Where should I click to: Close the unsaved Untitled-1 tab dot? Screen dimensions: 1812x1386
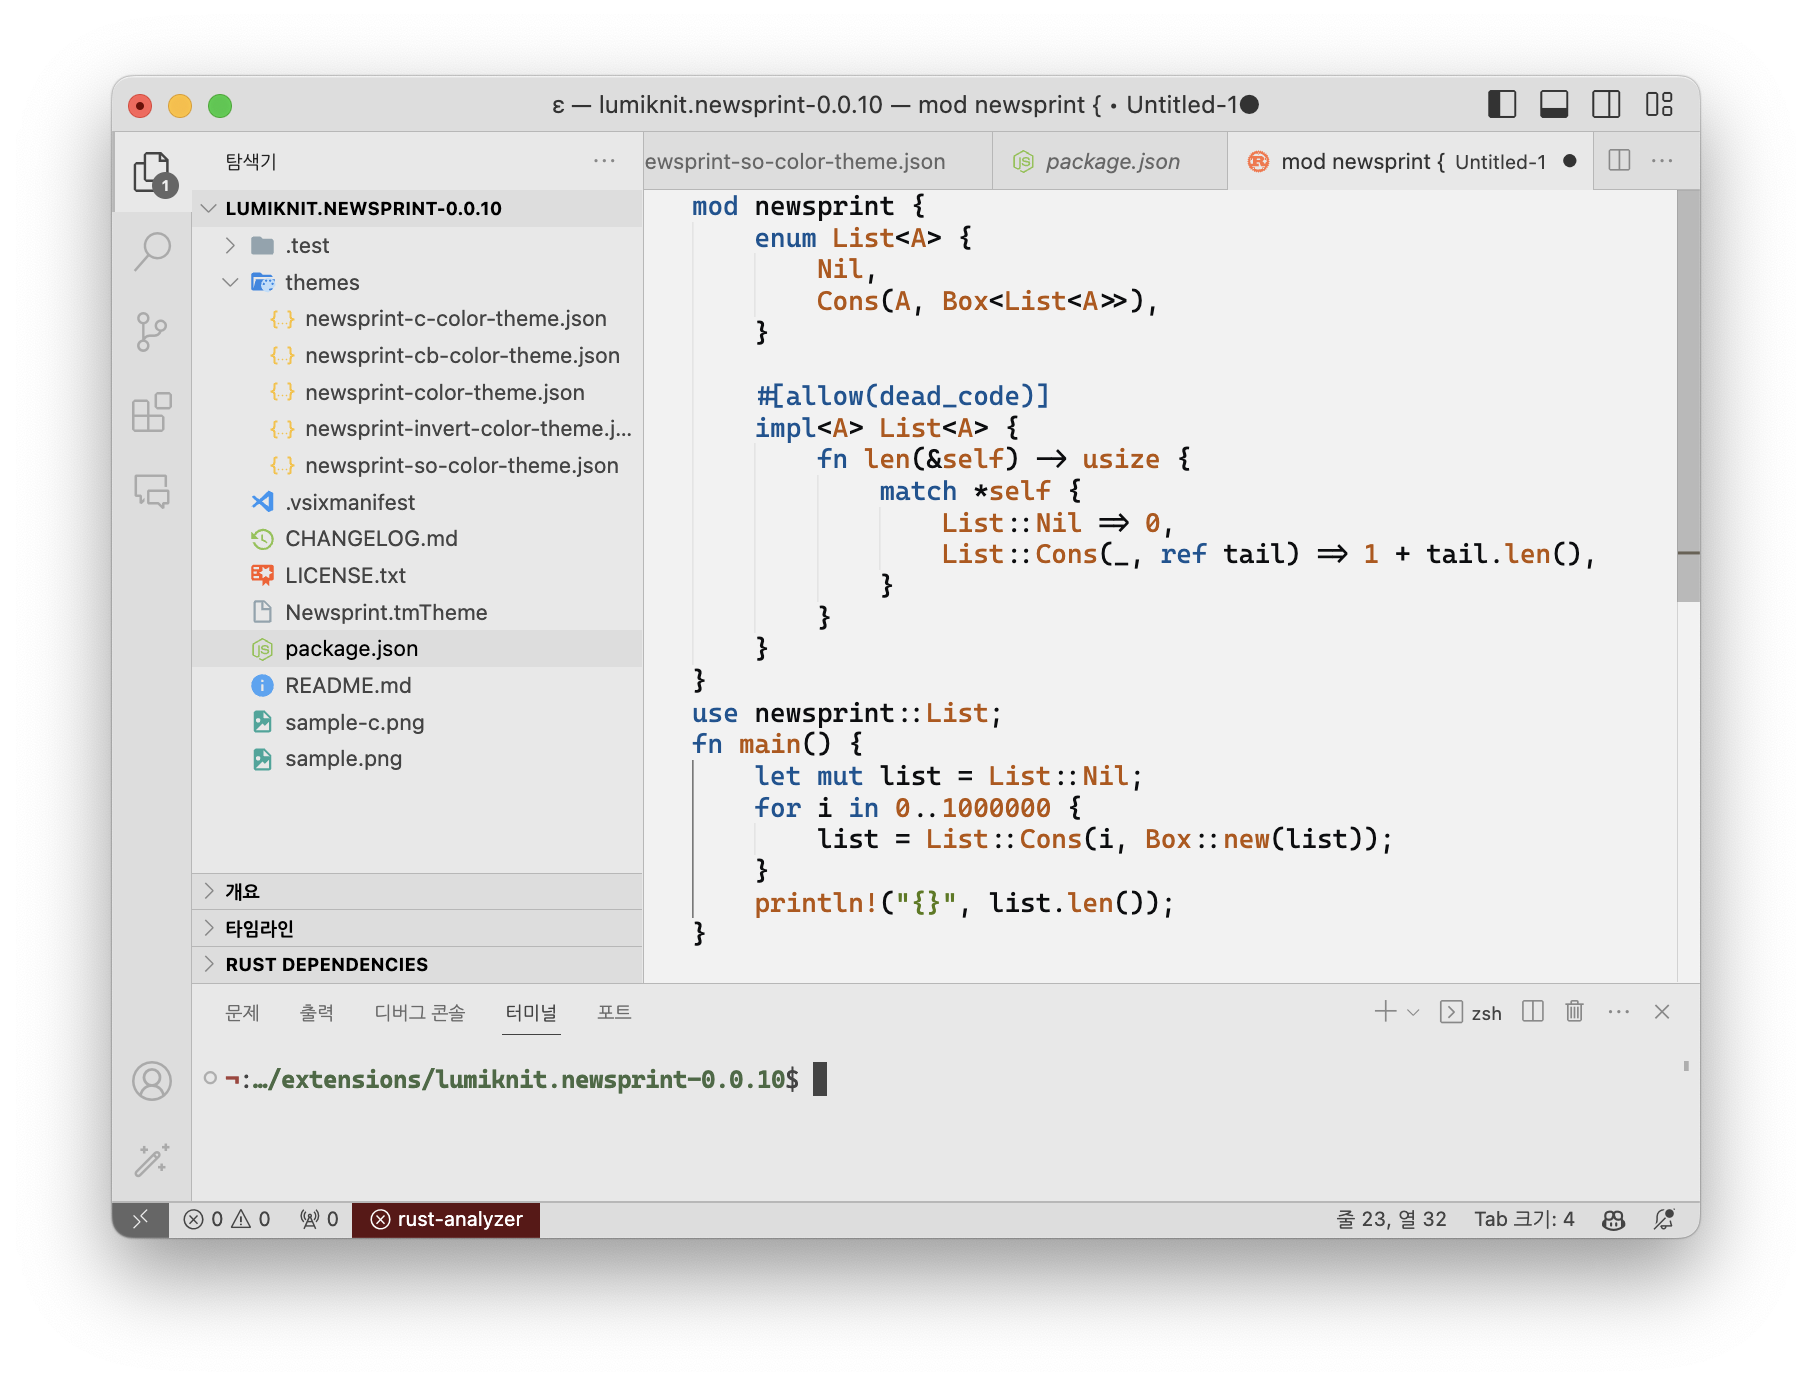click(1570, 161)
